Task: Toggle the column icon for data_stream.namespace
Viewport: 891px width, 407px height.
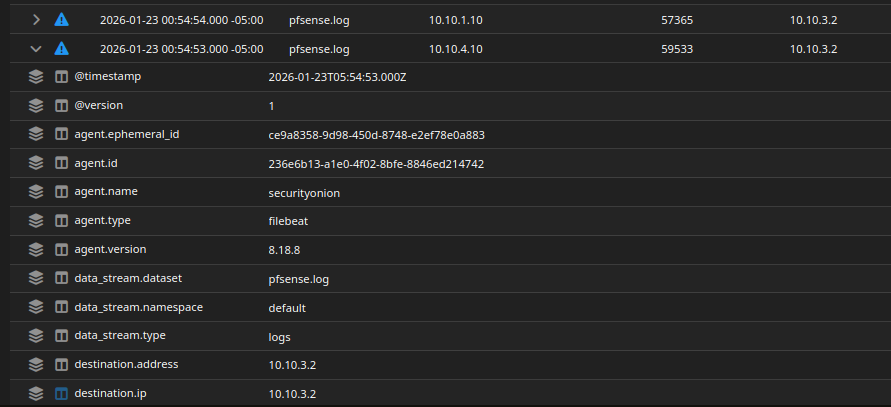Action: (61, 308)
